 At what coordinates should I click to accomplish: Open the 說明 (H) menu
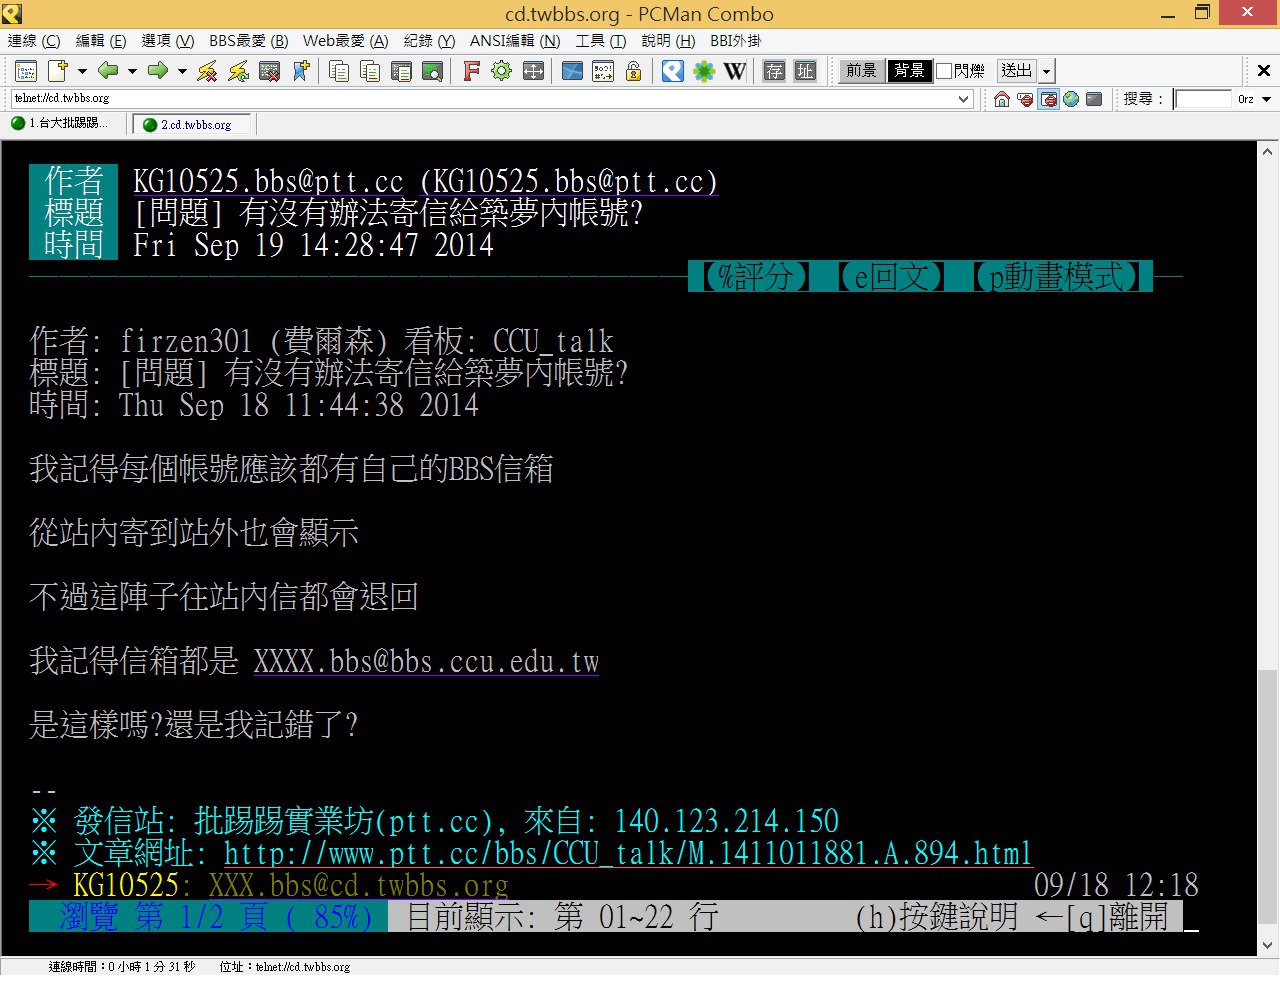[x=668, y=41]
